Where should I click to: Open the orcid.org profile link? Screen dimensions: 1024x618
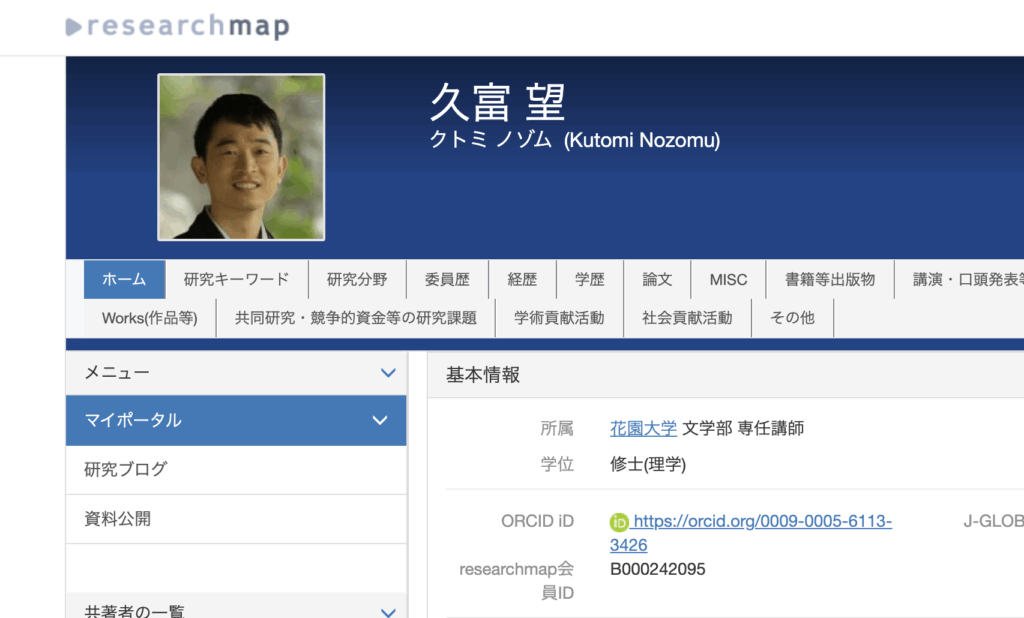(762, 521)
